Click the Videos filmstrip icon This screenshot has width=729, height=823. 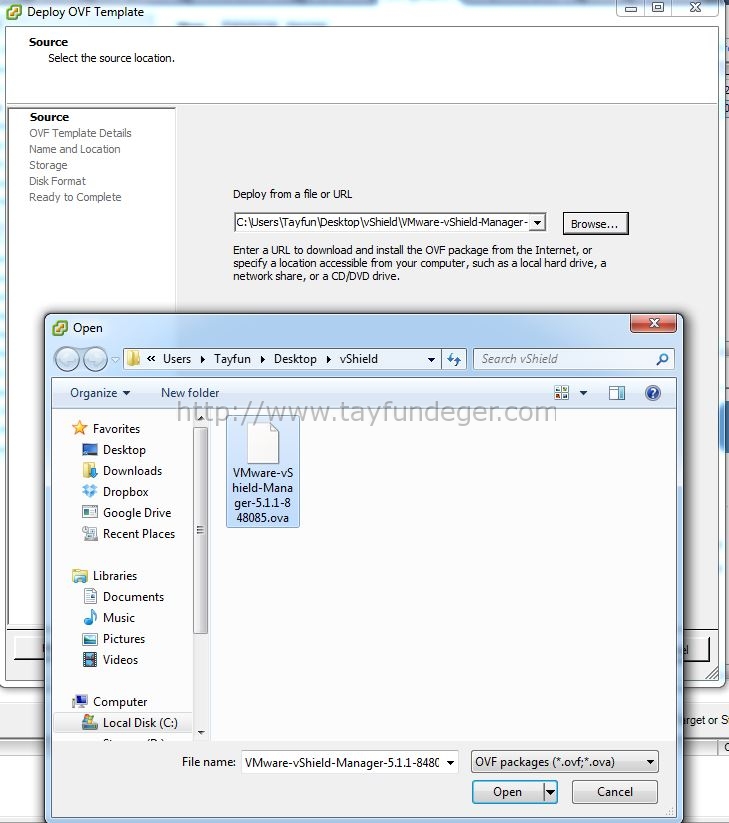point(90,660)
